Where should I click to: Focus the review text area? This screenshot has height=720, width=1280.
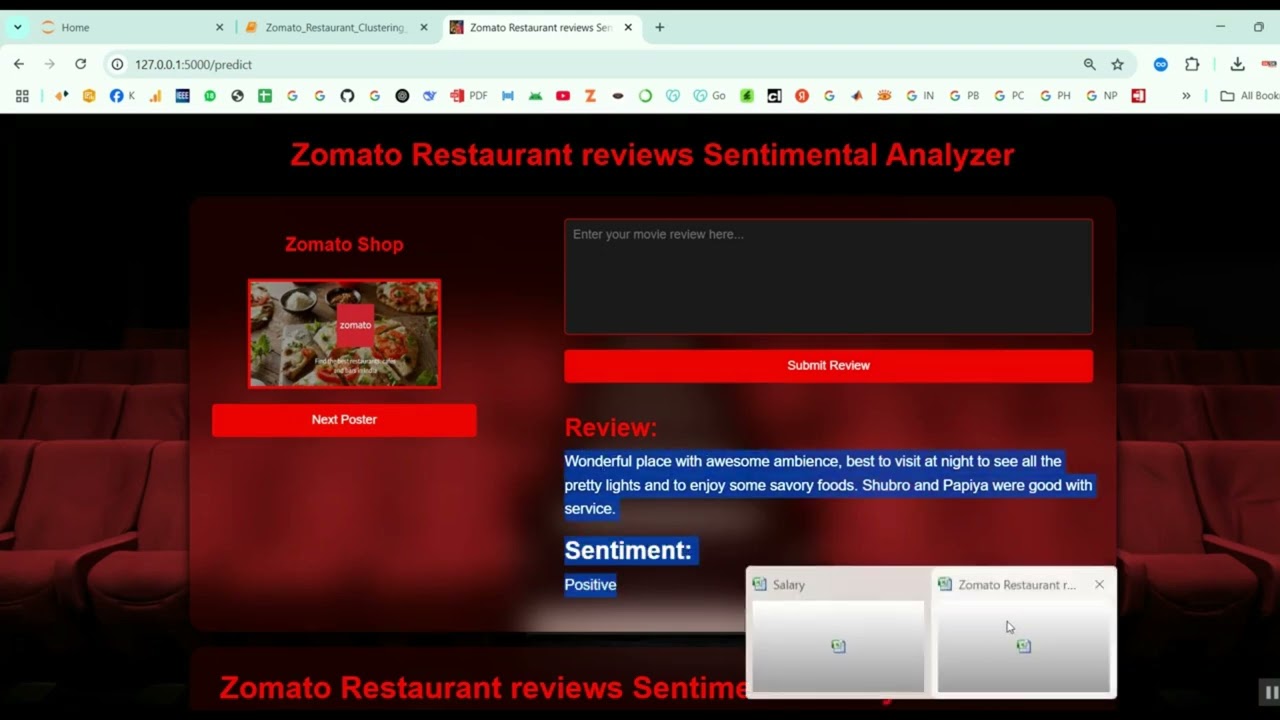[x=828, y=277]
